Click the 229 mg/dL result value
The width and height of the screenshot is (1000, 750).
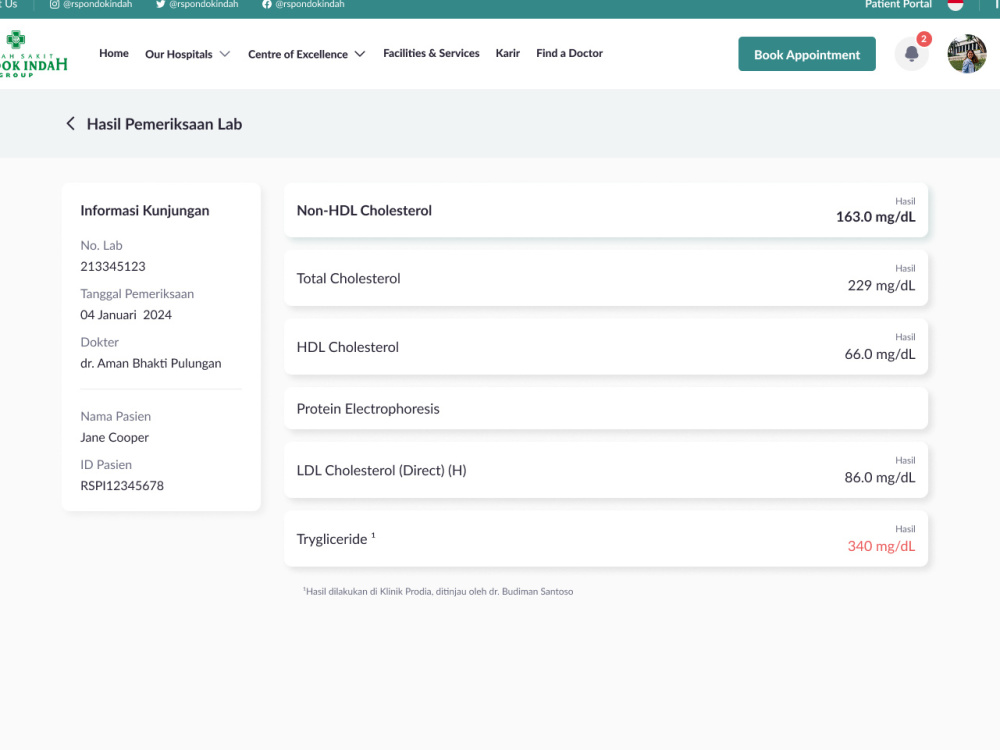[x=881, y=285]
